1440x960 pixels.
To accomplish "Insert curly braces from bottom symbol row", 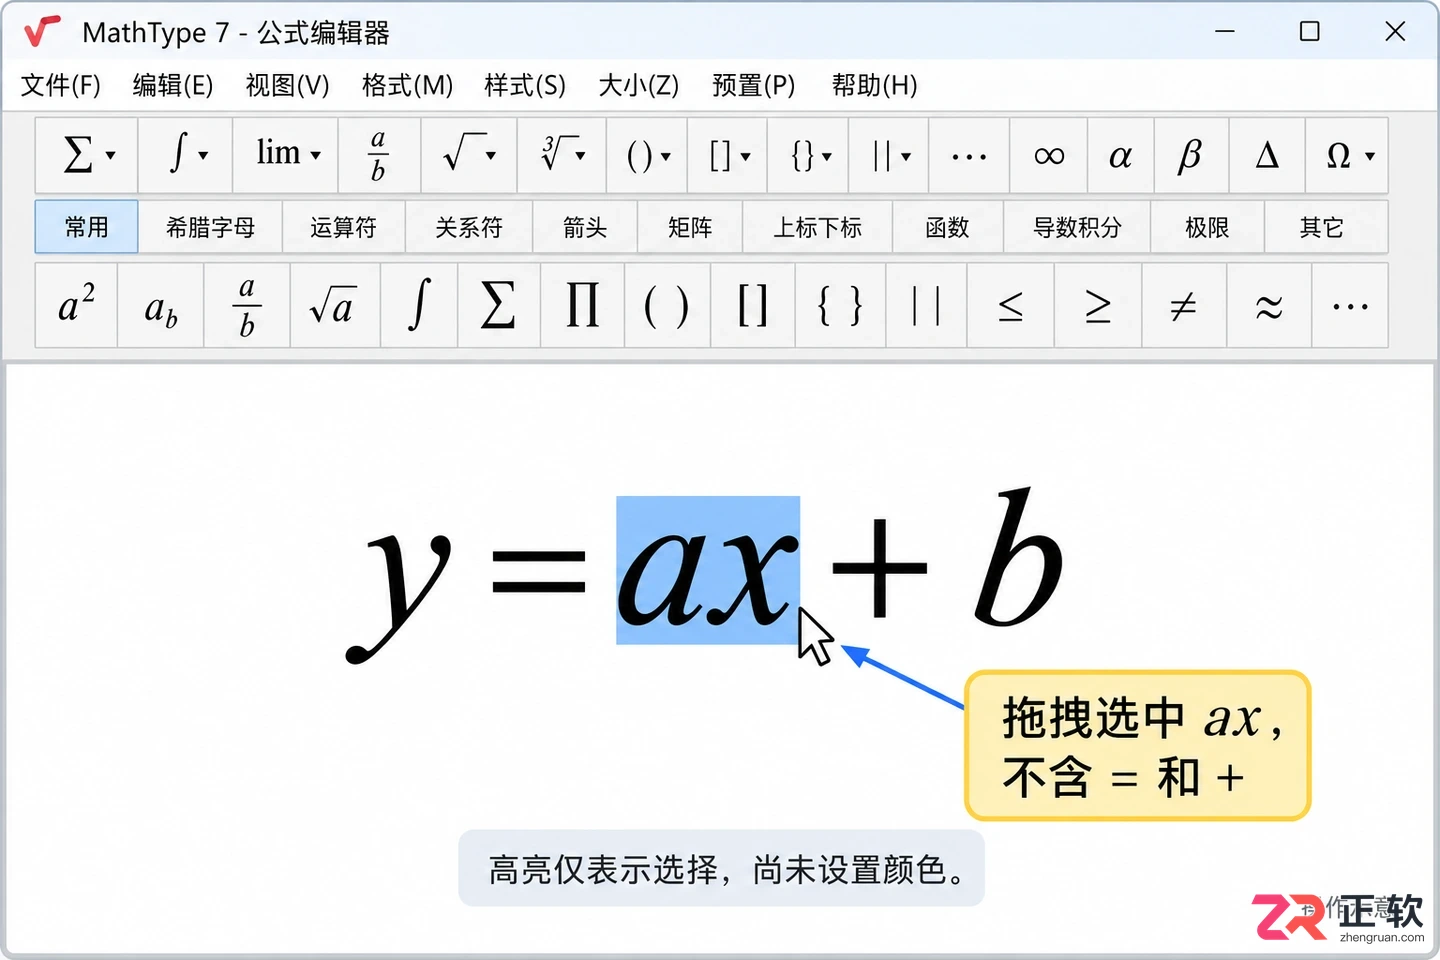I will pyautogui.click(x=840, y=306).
